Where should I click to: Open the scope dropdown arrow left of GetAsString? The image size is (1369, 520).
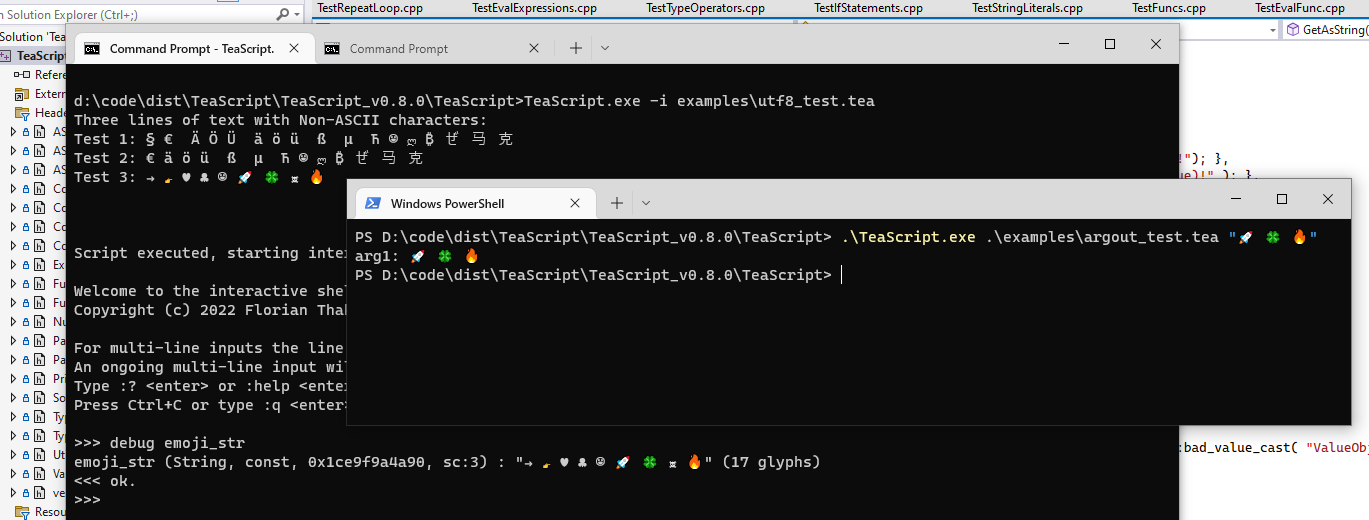[x=1273, y=30]
